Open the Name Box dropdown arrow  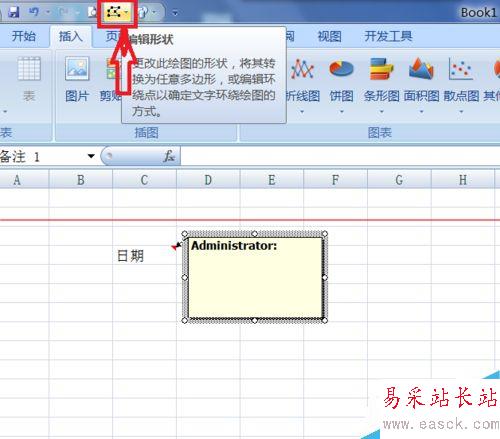tap(91, 156)
